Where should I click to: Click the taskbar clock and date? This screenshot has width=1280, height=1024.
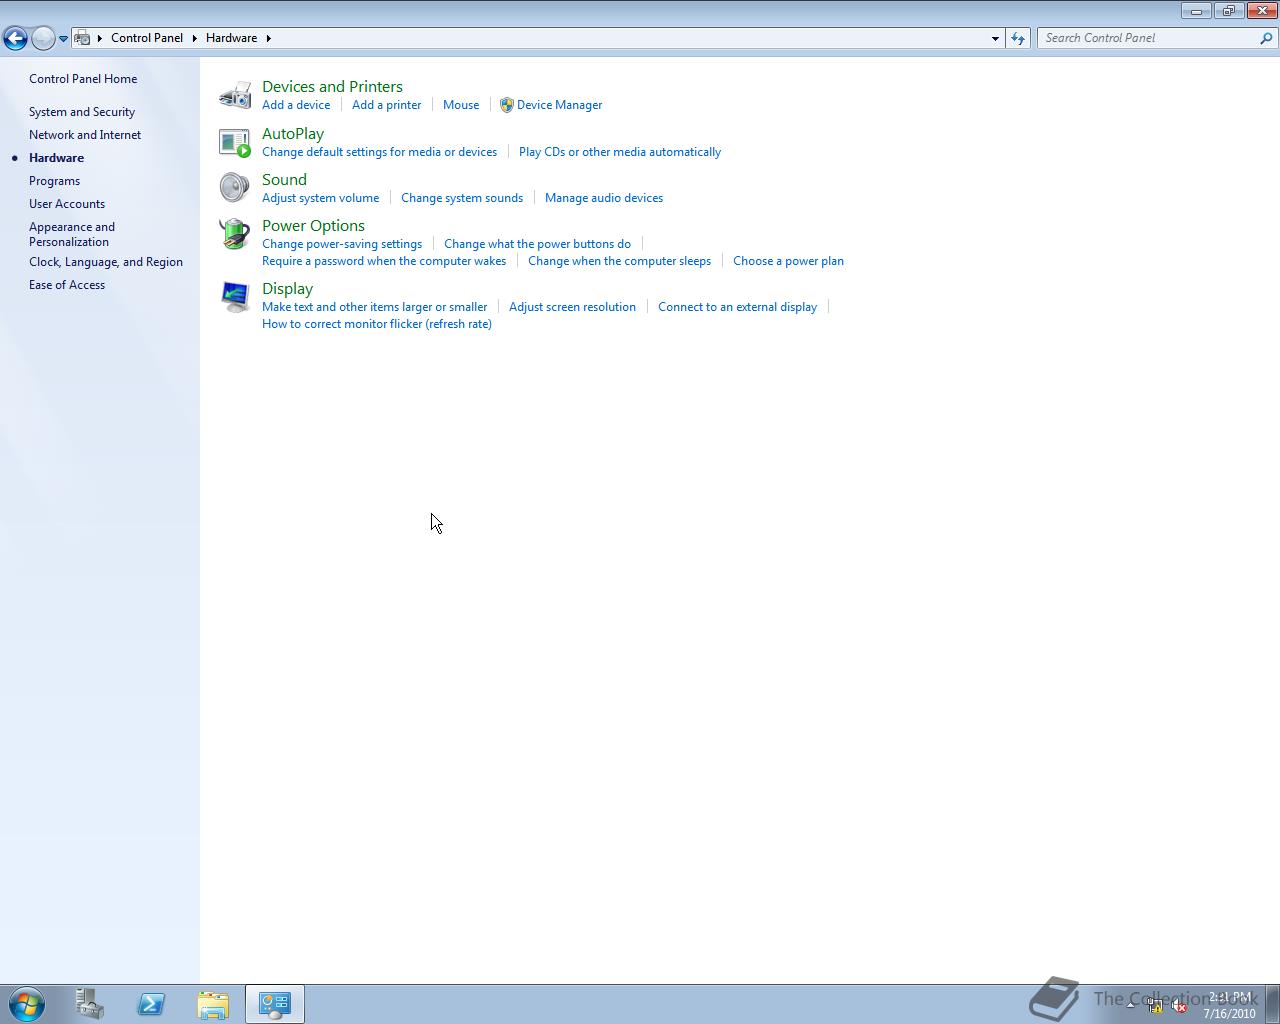pos(1229,1005)
